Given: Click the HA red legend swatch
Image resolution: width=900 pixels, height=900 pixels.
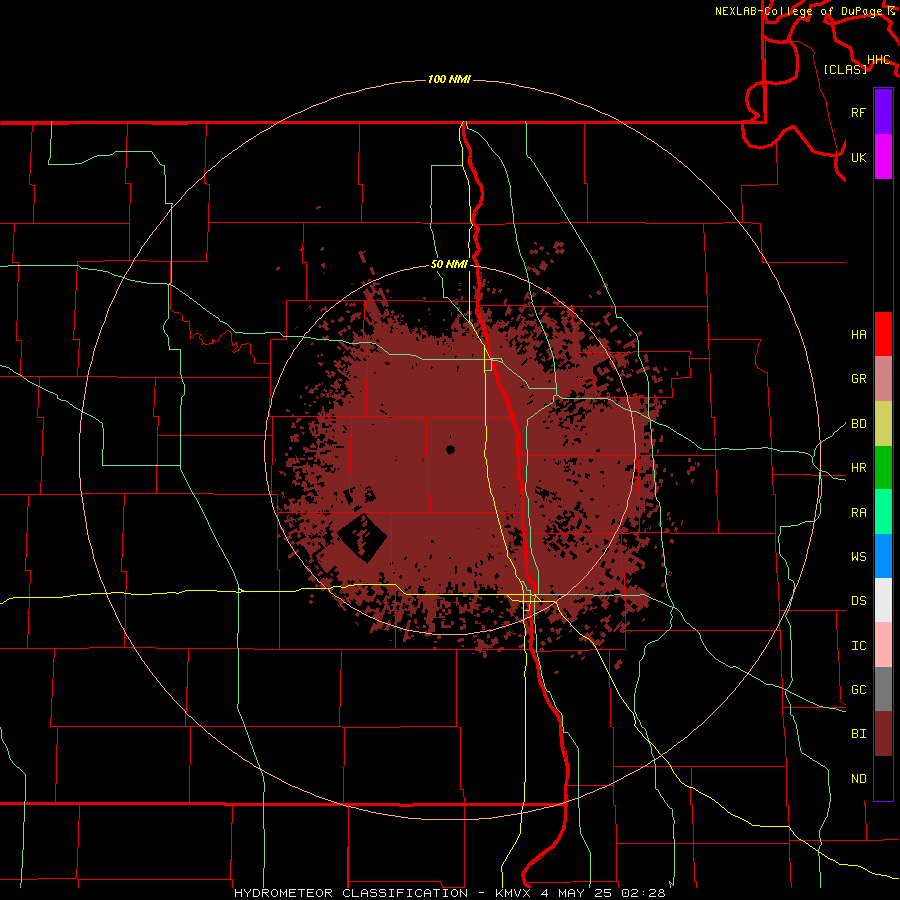Looking at the screenshot, I should pyautogui.click(x=883, y=334).
